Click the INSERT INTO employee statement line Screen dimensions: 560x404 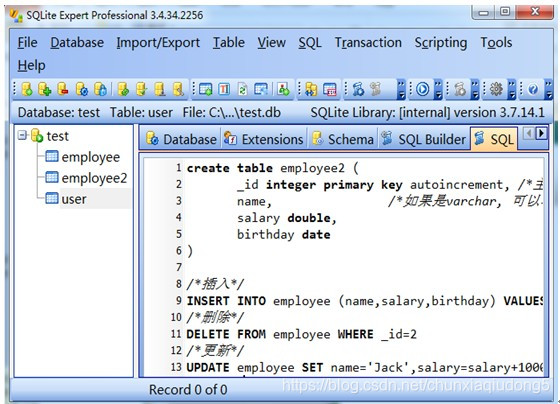364,301
